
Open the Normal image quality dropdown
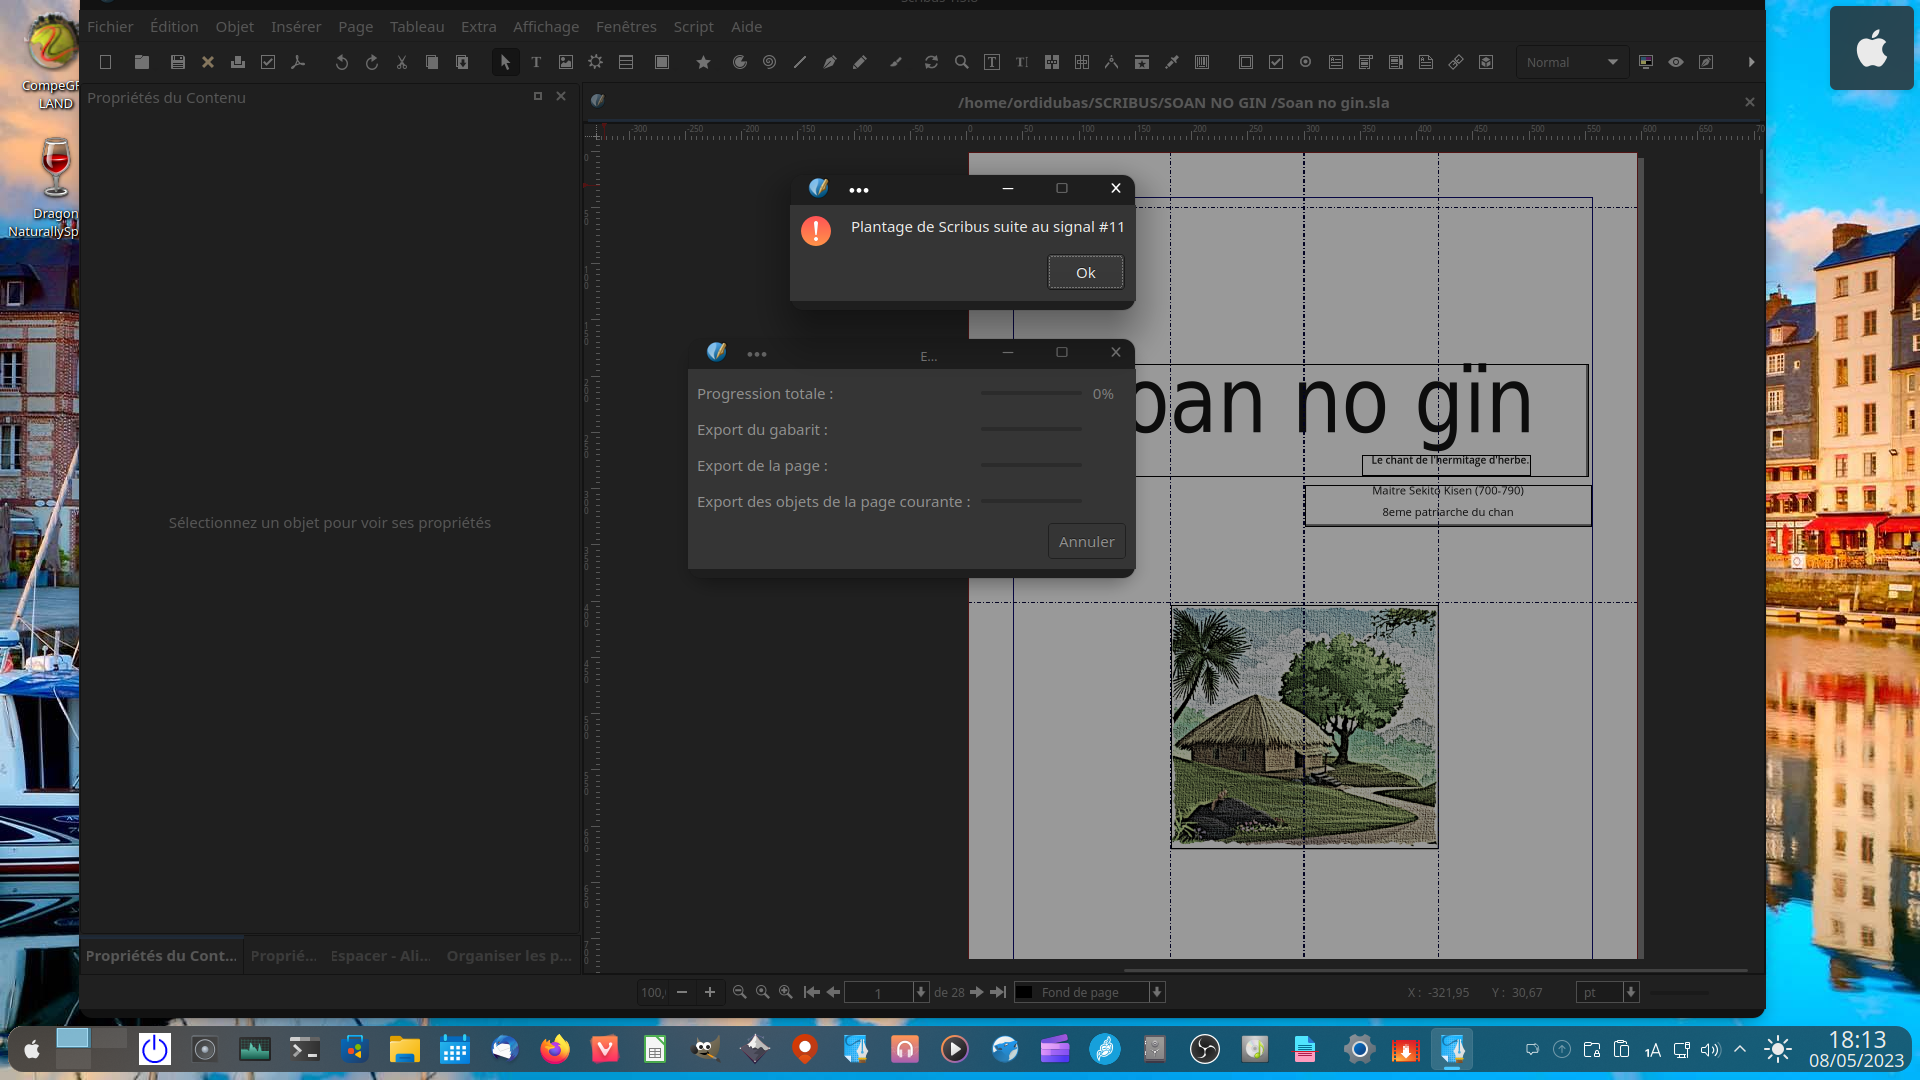[x=1571, y=62]
